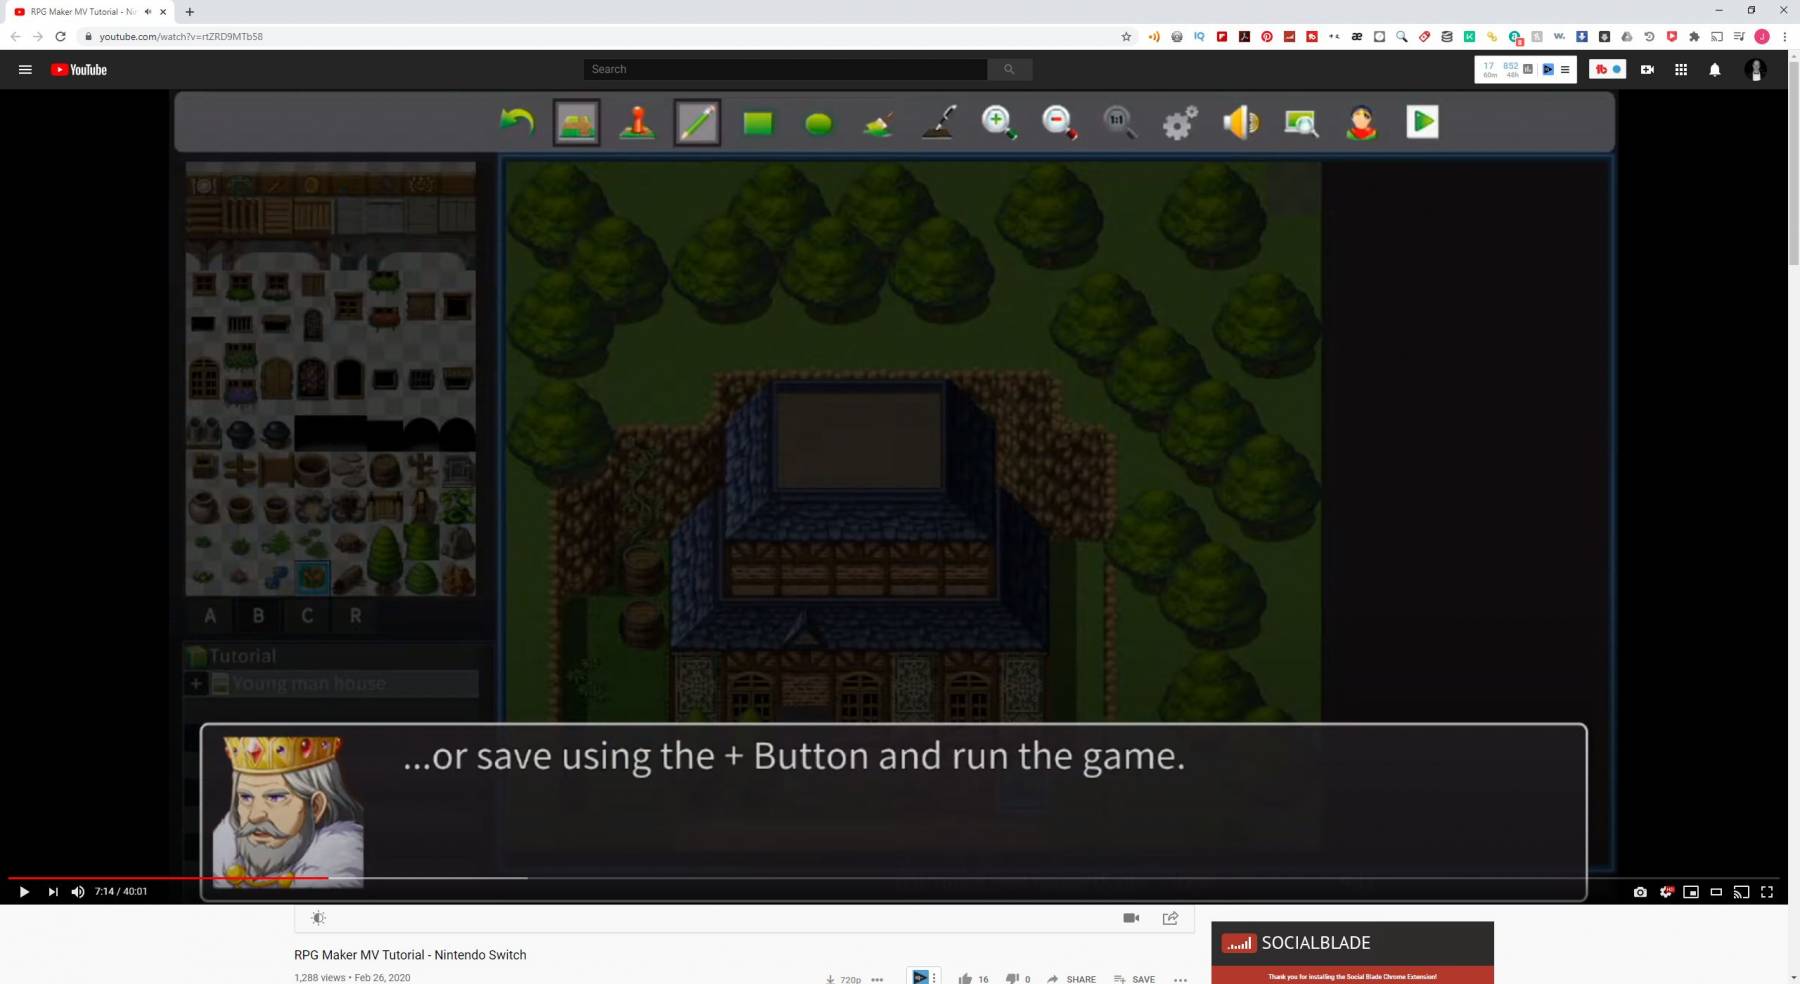Select the event mode joystick icon
The height and width of the screenshot is (984, 1800).
click(637, 122)
